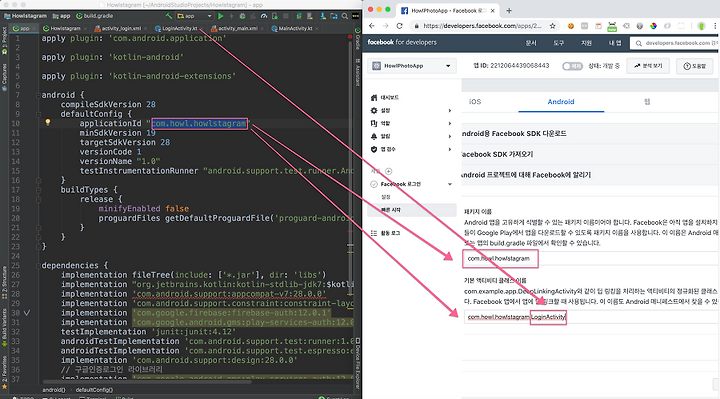Open the quick start item under Facebook login
Screen dimensions: 720x399
coord(412,210)
